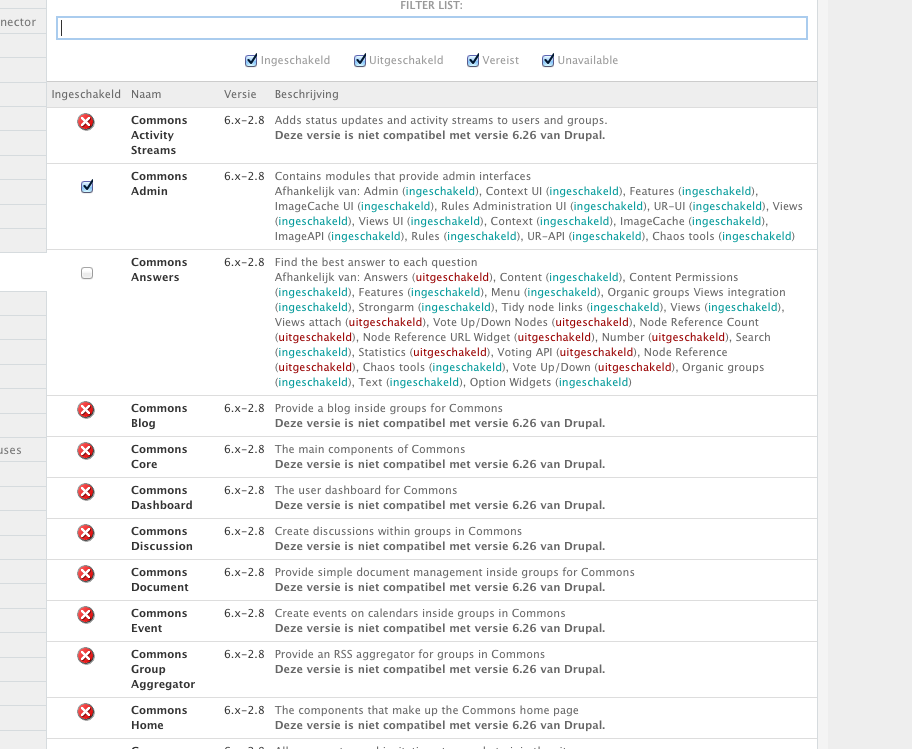
Task: Select the Commons Document module name
Action: tap(159, 580)
